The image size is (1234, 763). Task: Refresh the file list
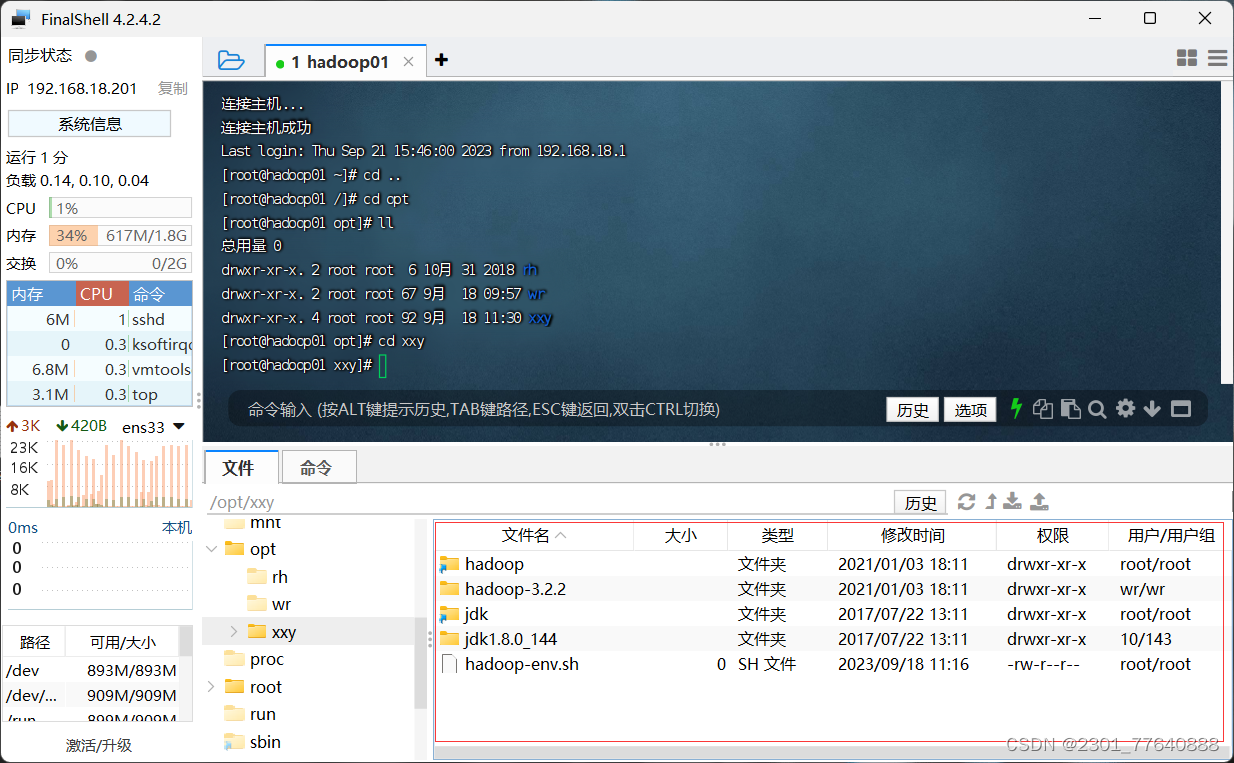966,501
